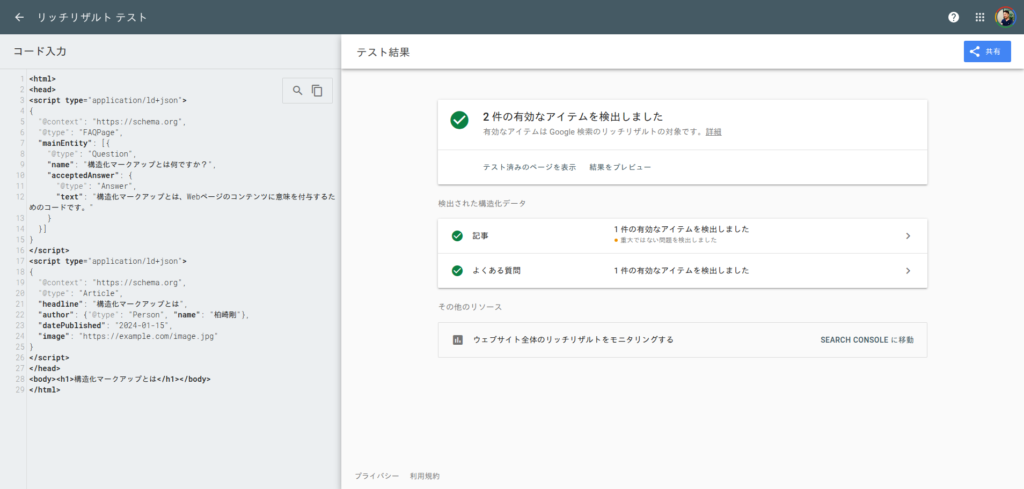The width and height of the screenshot is (1024, 489).
Task: Click the green check beside 記事
Action: [457, 236]
